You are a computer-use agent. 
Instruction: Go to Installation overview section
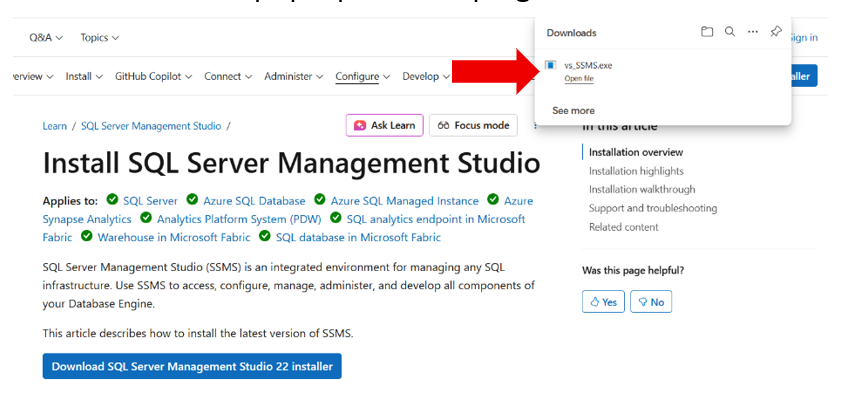(x=636, y=153)
